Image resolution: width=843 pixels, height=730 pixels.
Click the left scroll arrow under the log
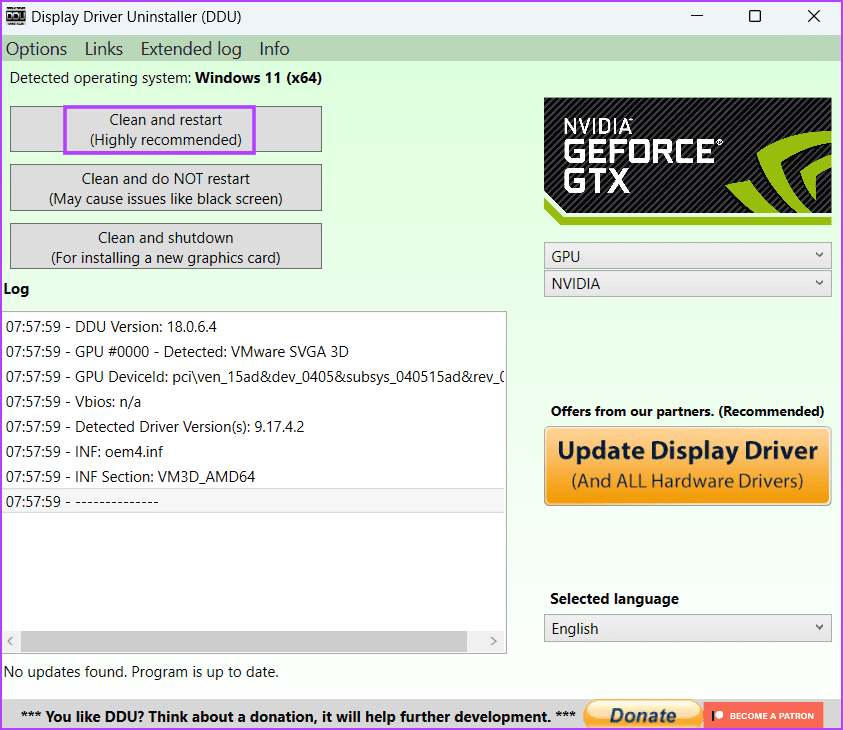(10, 641)
